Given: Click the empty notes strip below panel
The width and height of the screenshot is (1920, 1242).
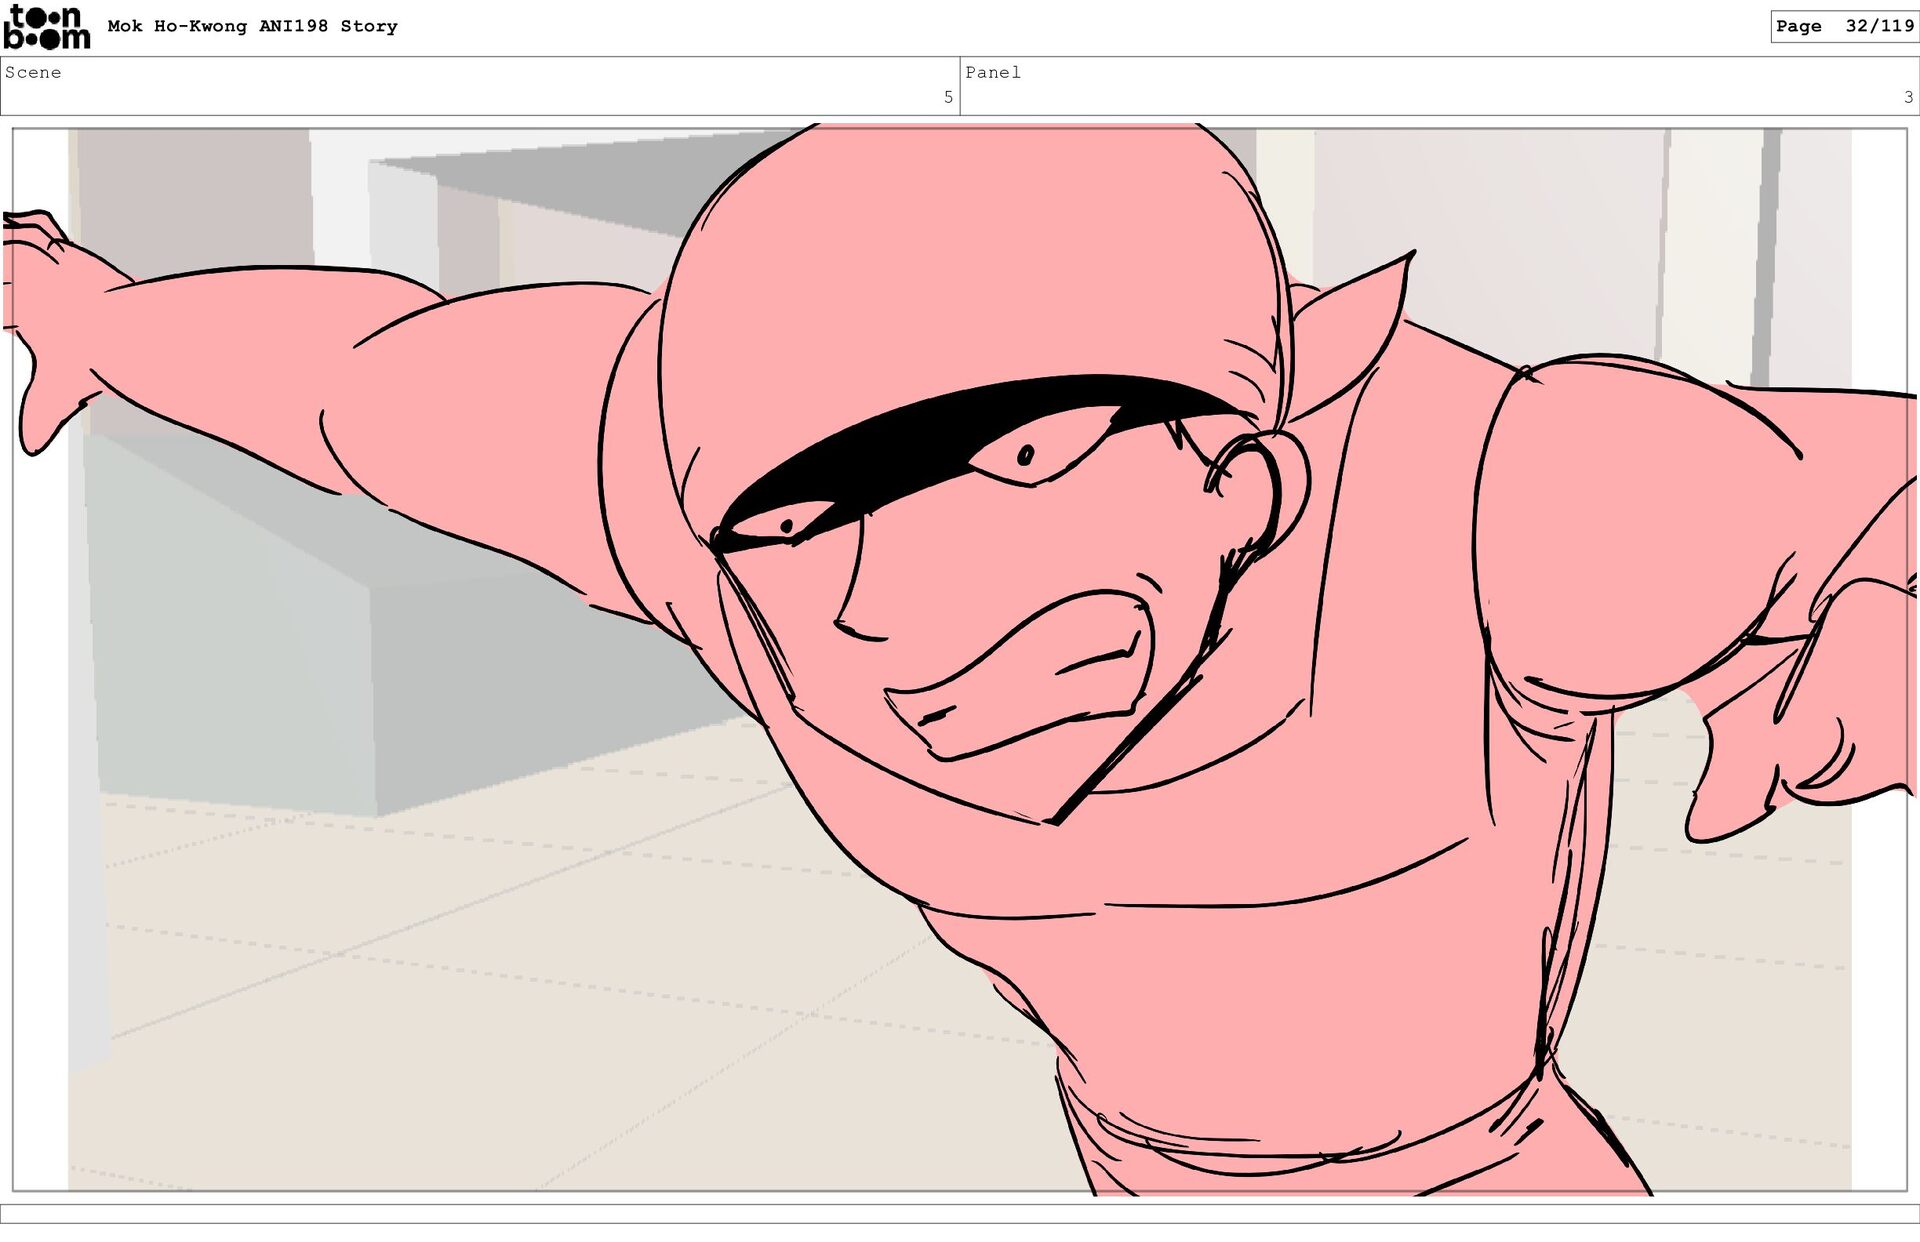Looking at the screenshot, I should tap(960, 1213).
